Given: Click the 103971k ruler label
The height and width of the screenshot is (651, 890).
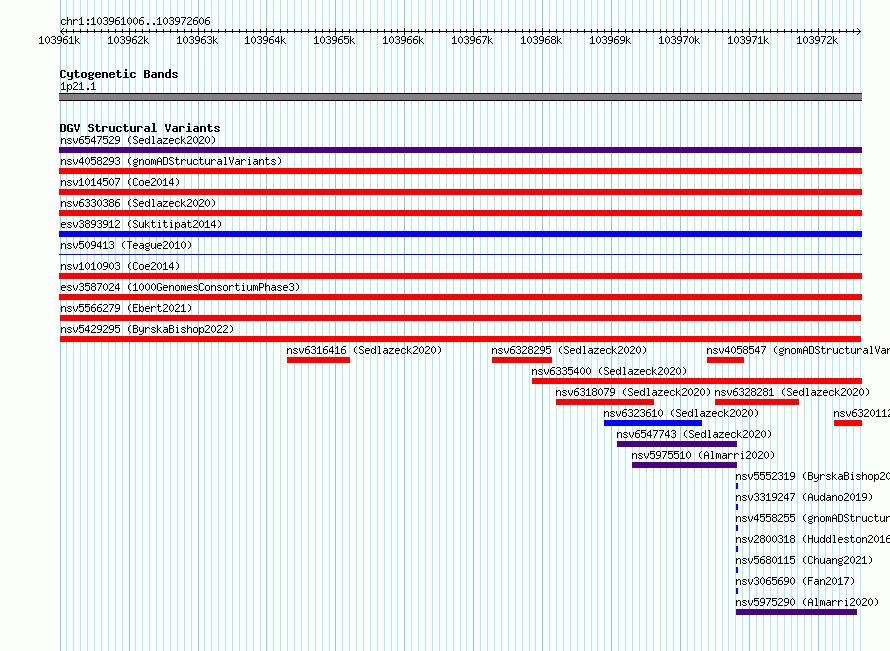Looking at the screenshot, I should (x=748, y=40).
